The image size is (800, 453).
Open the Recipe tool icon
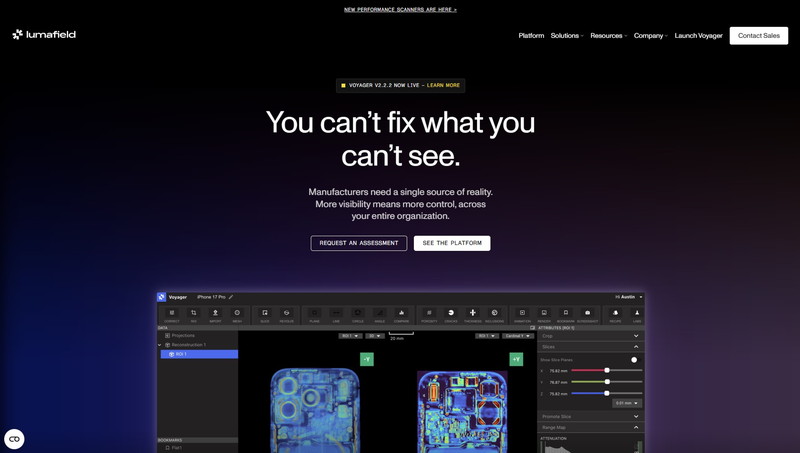(615, 315)
